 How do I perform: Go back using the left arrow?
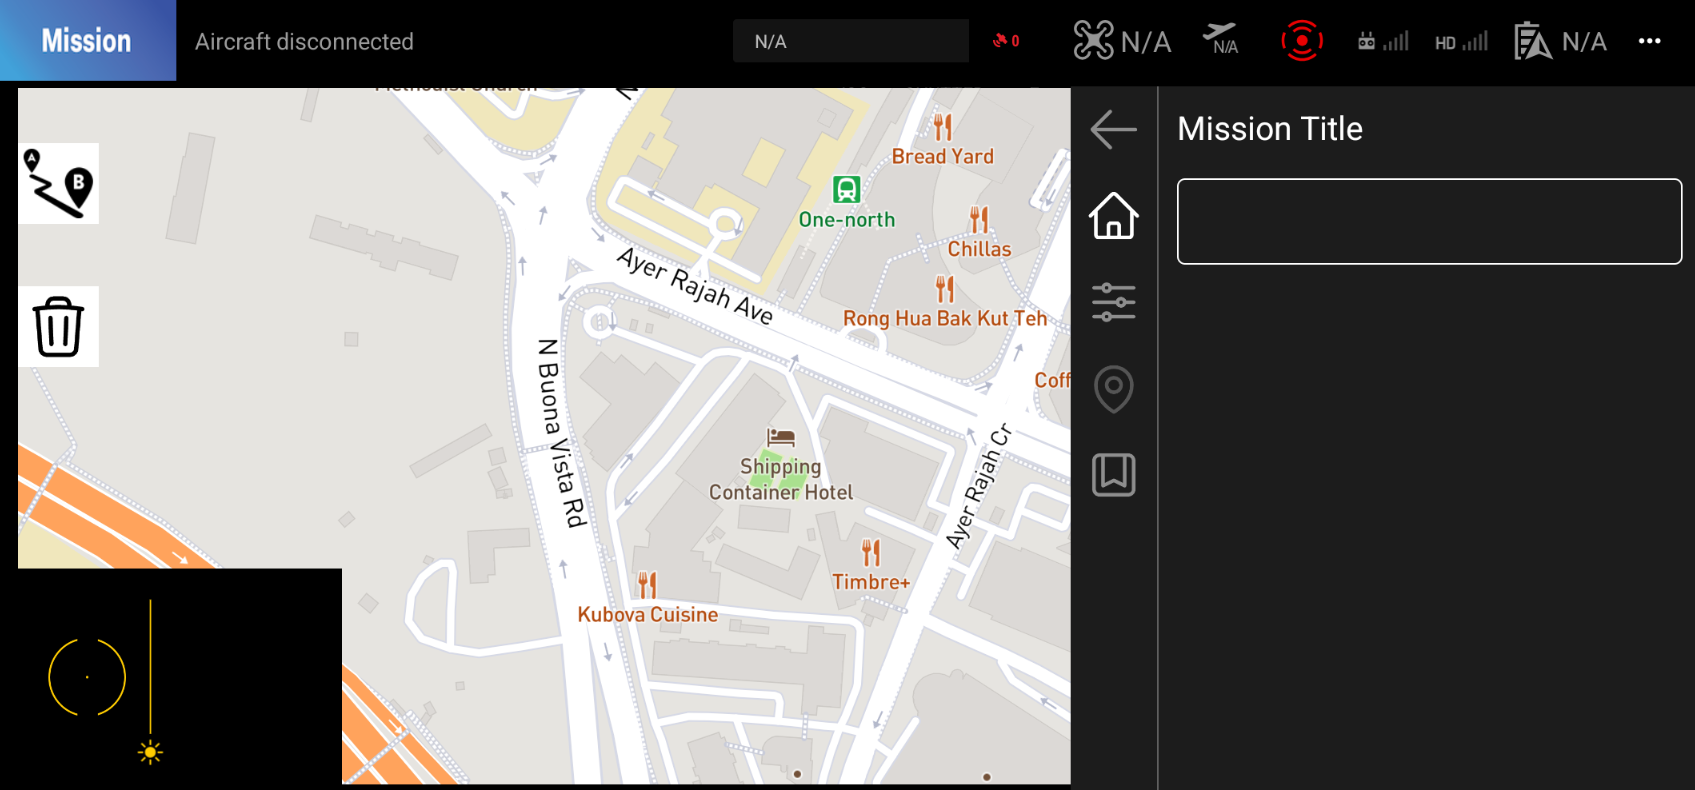[1113, 129]
